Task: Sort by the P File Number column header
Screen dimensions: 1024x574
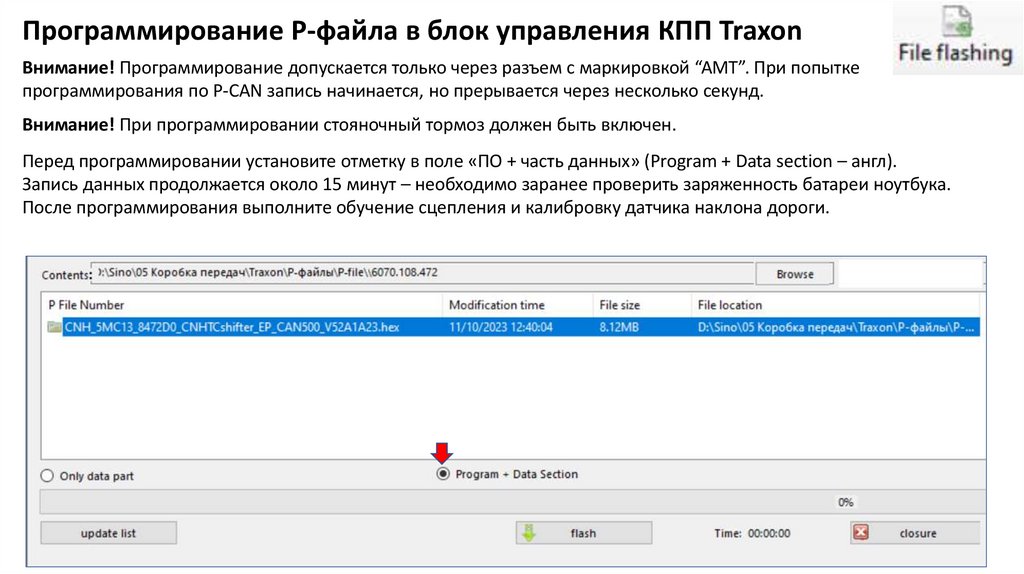Action: point(242,305)
